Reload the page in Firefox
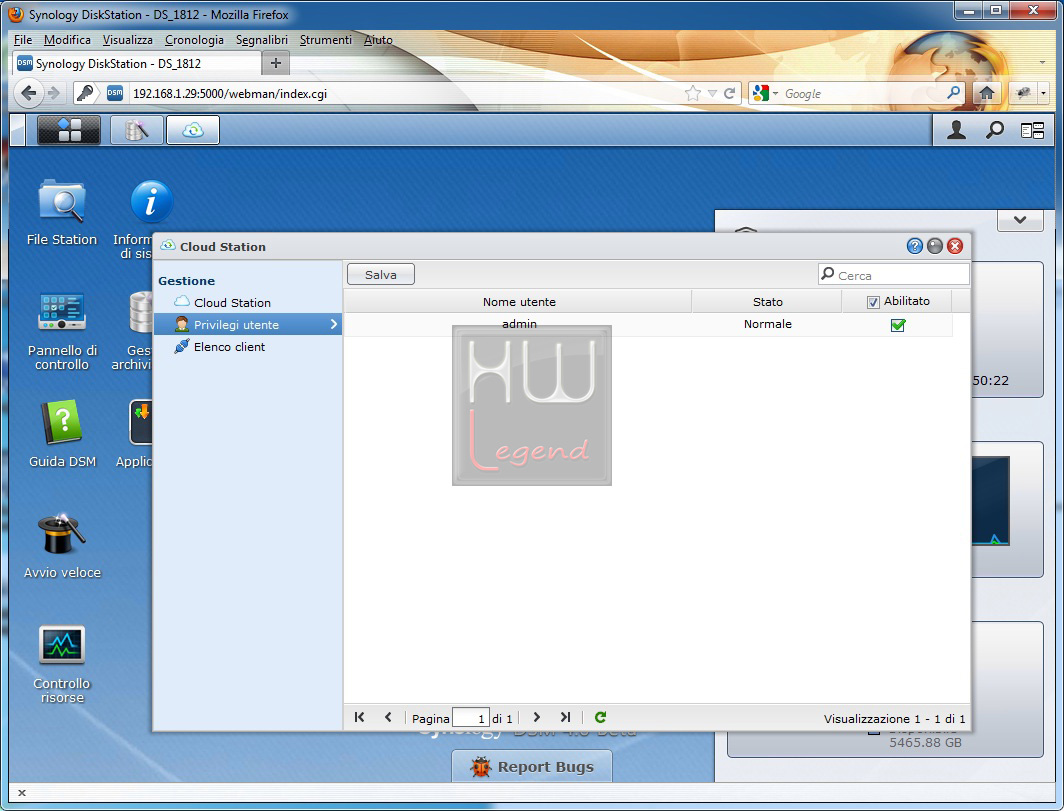 coord(729,93)
